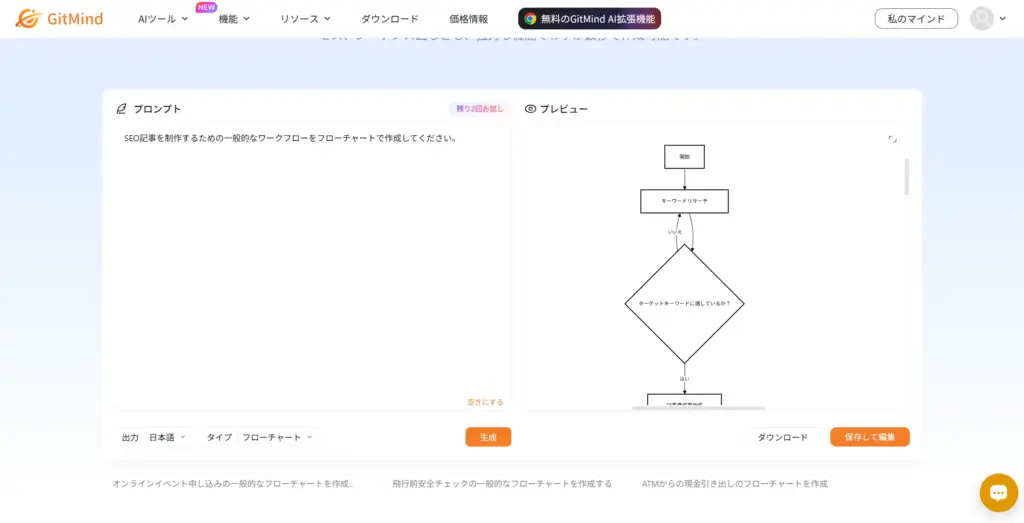The width and height of the screenshot is (1024, 523).
Task: Select the オンラインイベント申し込み example prompt
Action: (233, 484)
